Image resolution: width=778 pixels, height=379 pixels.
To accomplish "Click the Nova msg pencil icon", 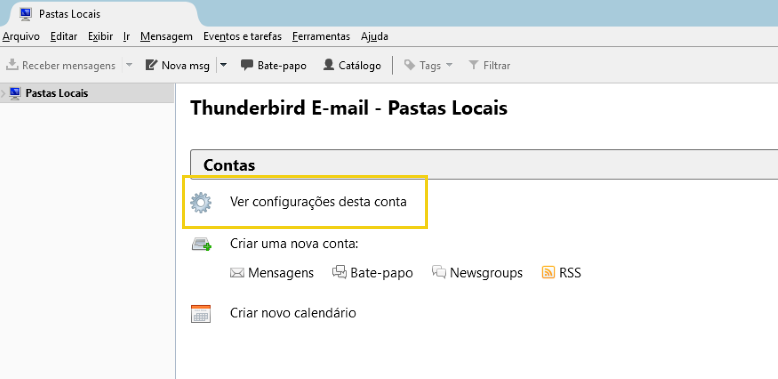I will 151,65.
